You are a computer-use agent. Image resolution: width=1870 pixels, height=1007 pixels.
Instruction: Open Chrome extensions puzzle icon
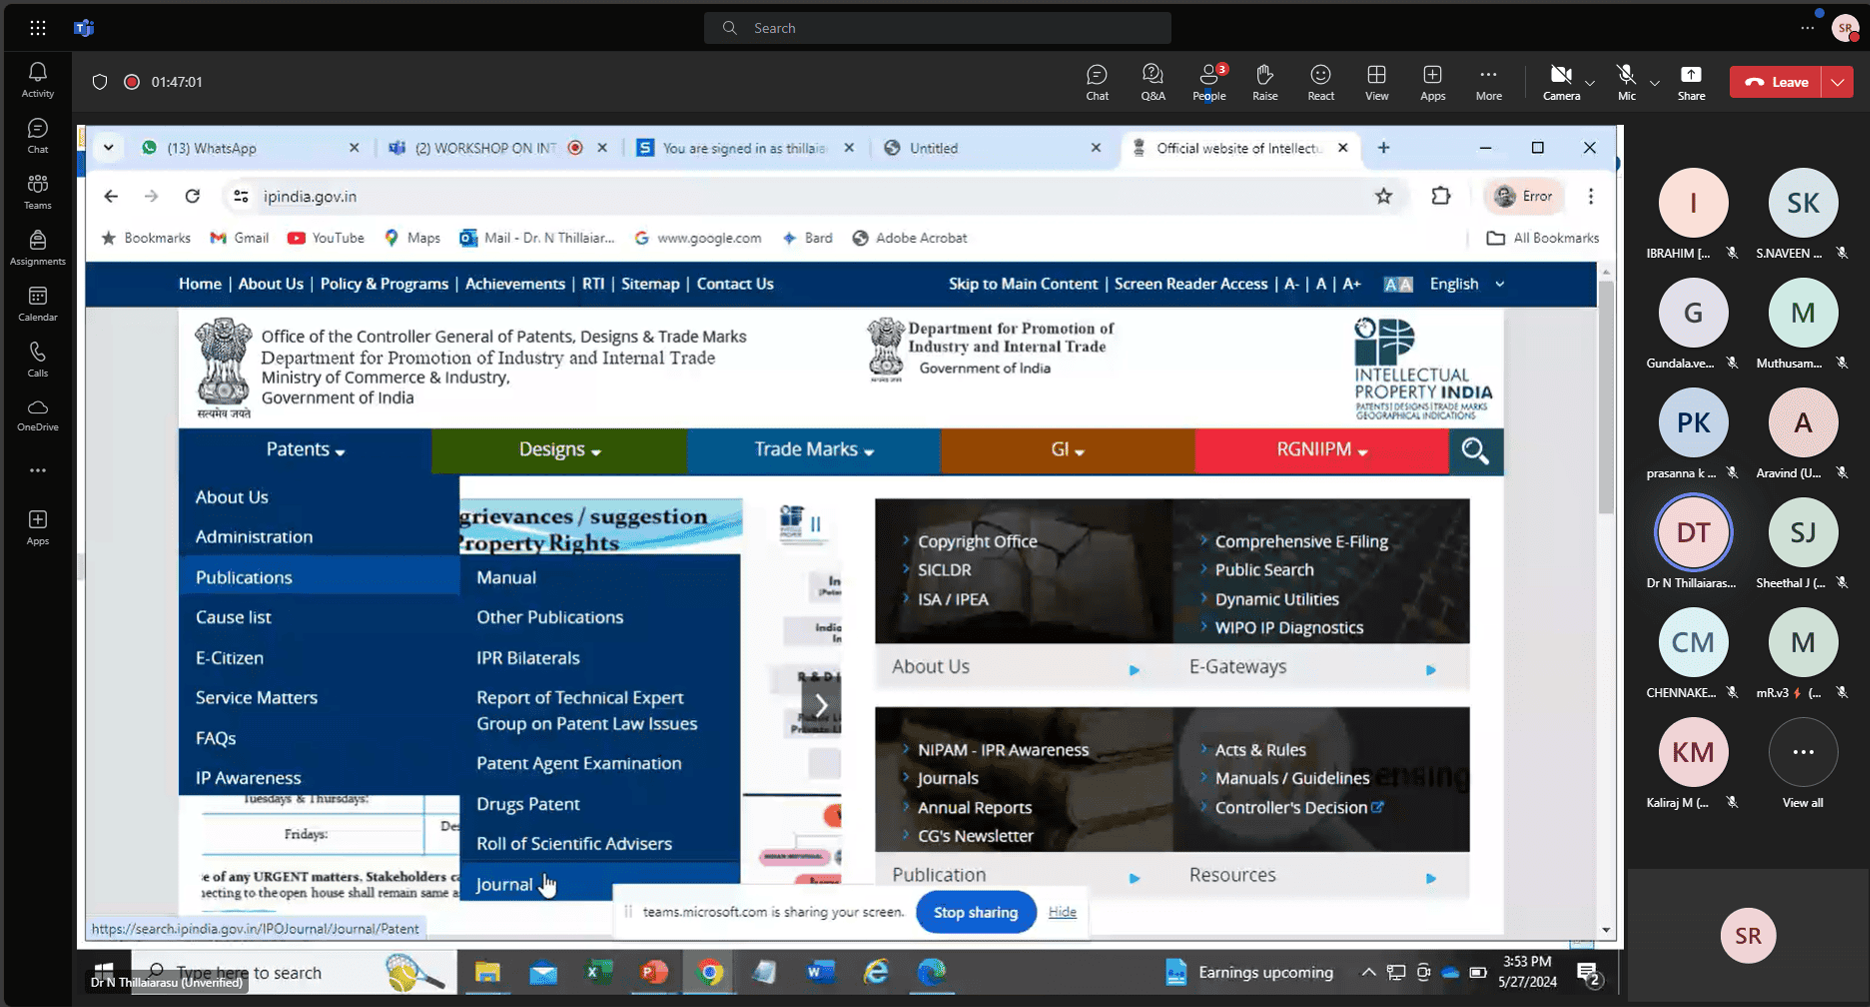(x=1440, y=196)
